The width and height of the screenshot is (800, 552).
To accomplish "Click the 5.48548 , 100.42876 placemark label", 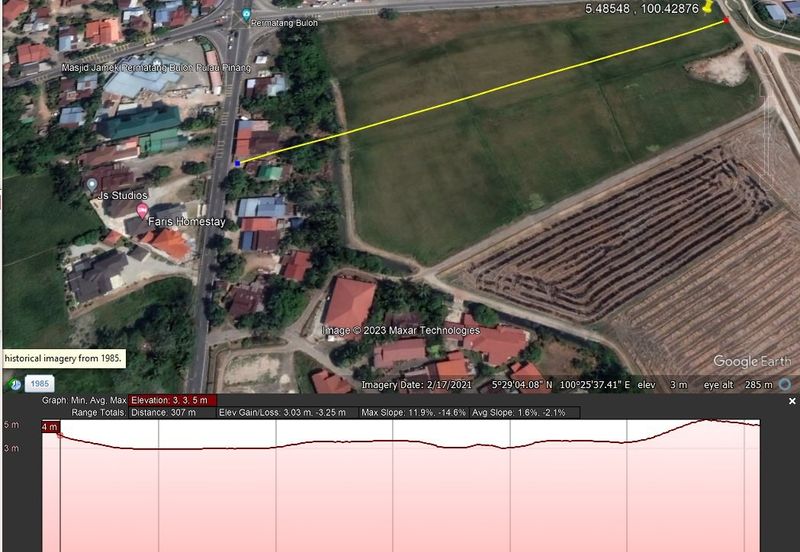I will (642, 9).
